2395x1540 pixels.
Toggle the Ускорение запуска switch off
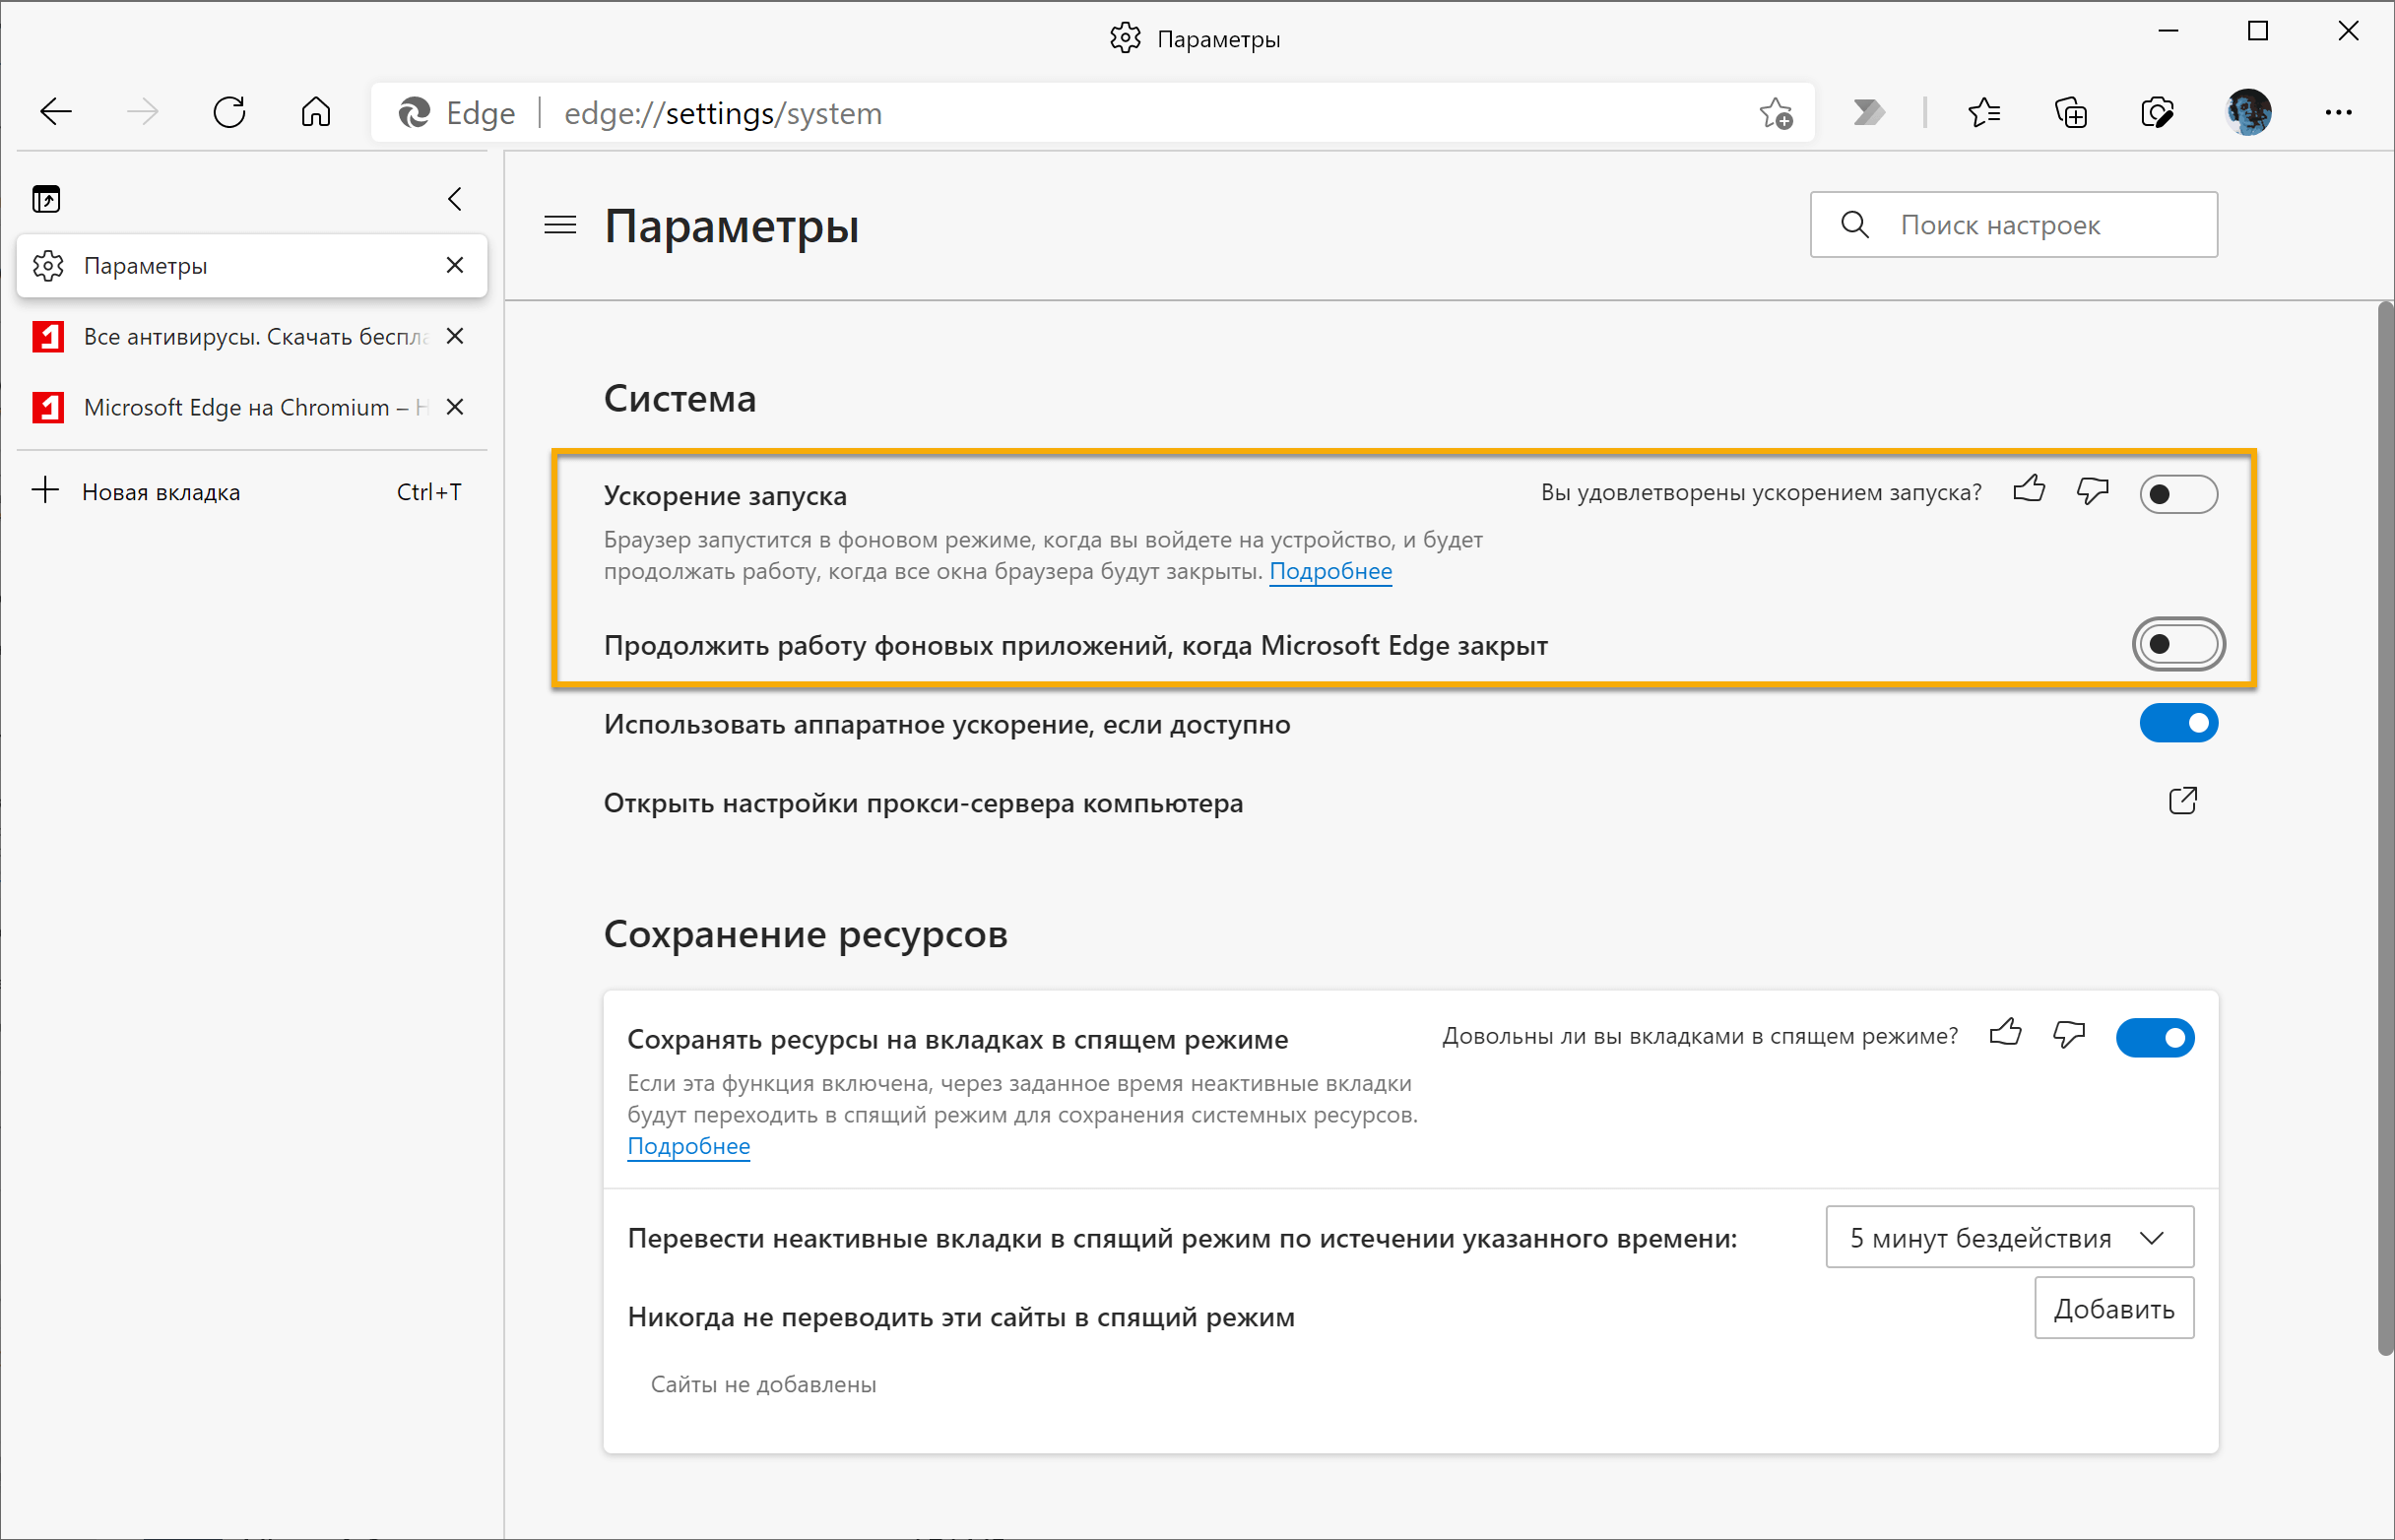tap(2180, 496)
